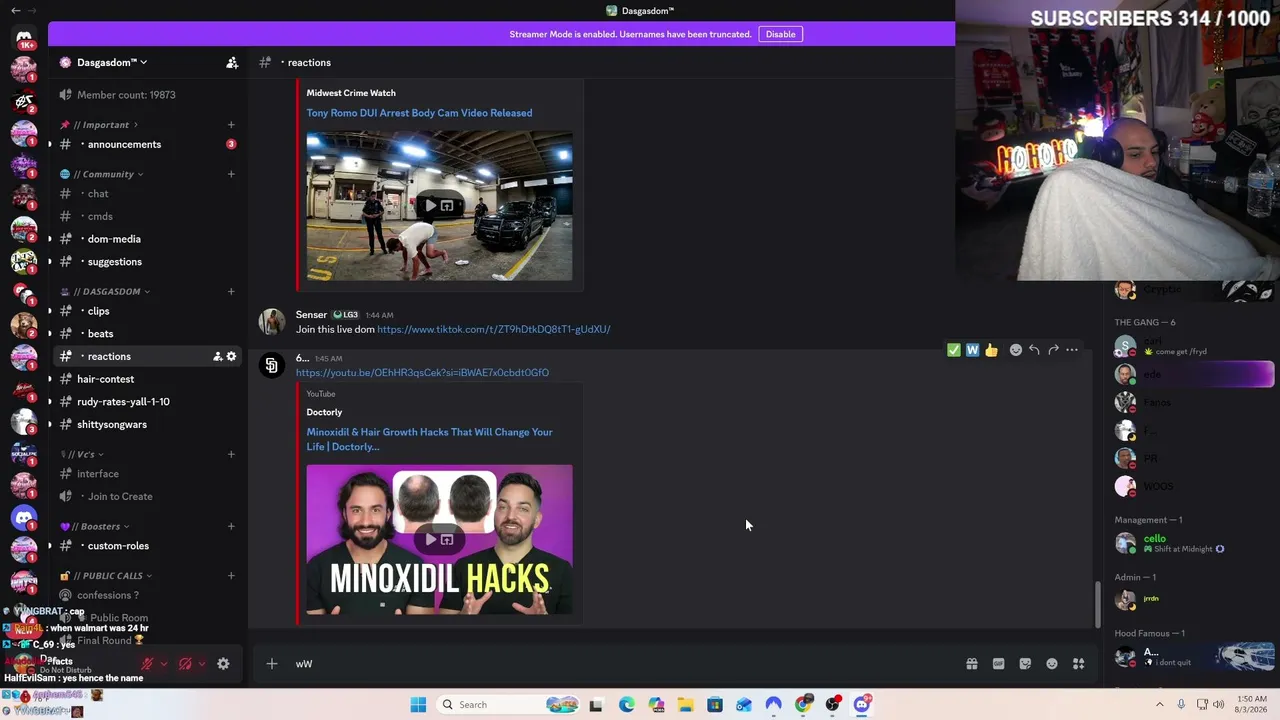
Task: Open the sticker picker icon
Action: (1025, 663)
